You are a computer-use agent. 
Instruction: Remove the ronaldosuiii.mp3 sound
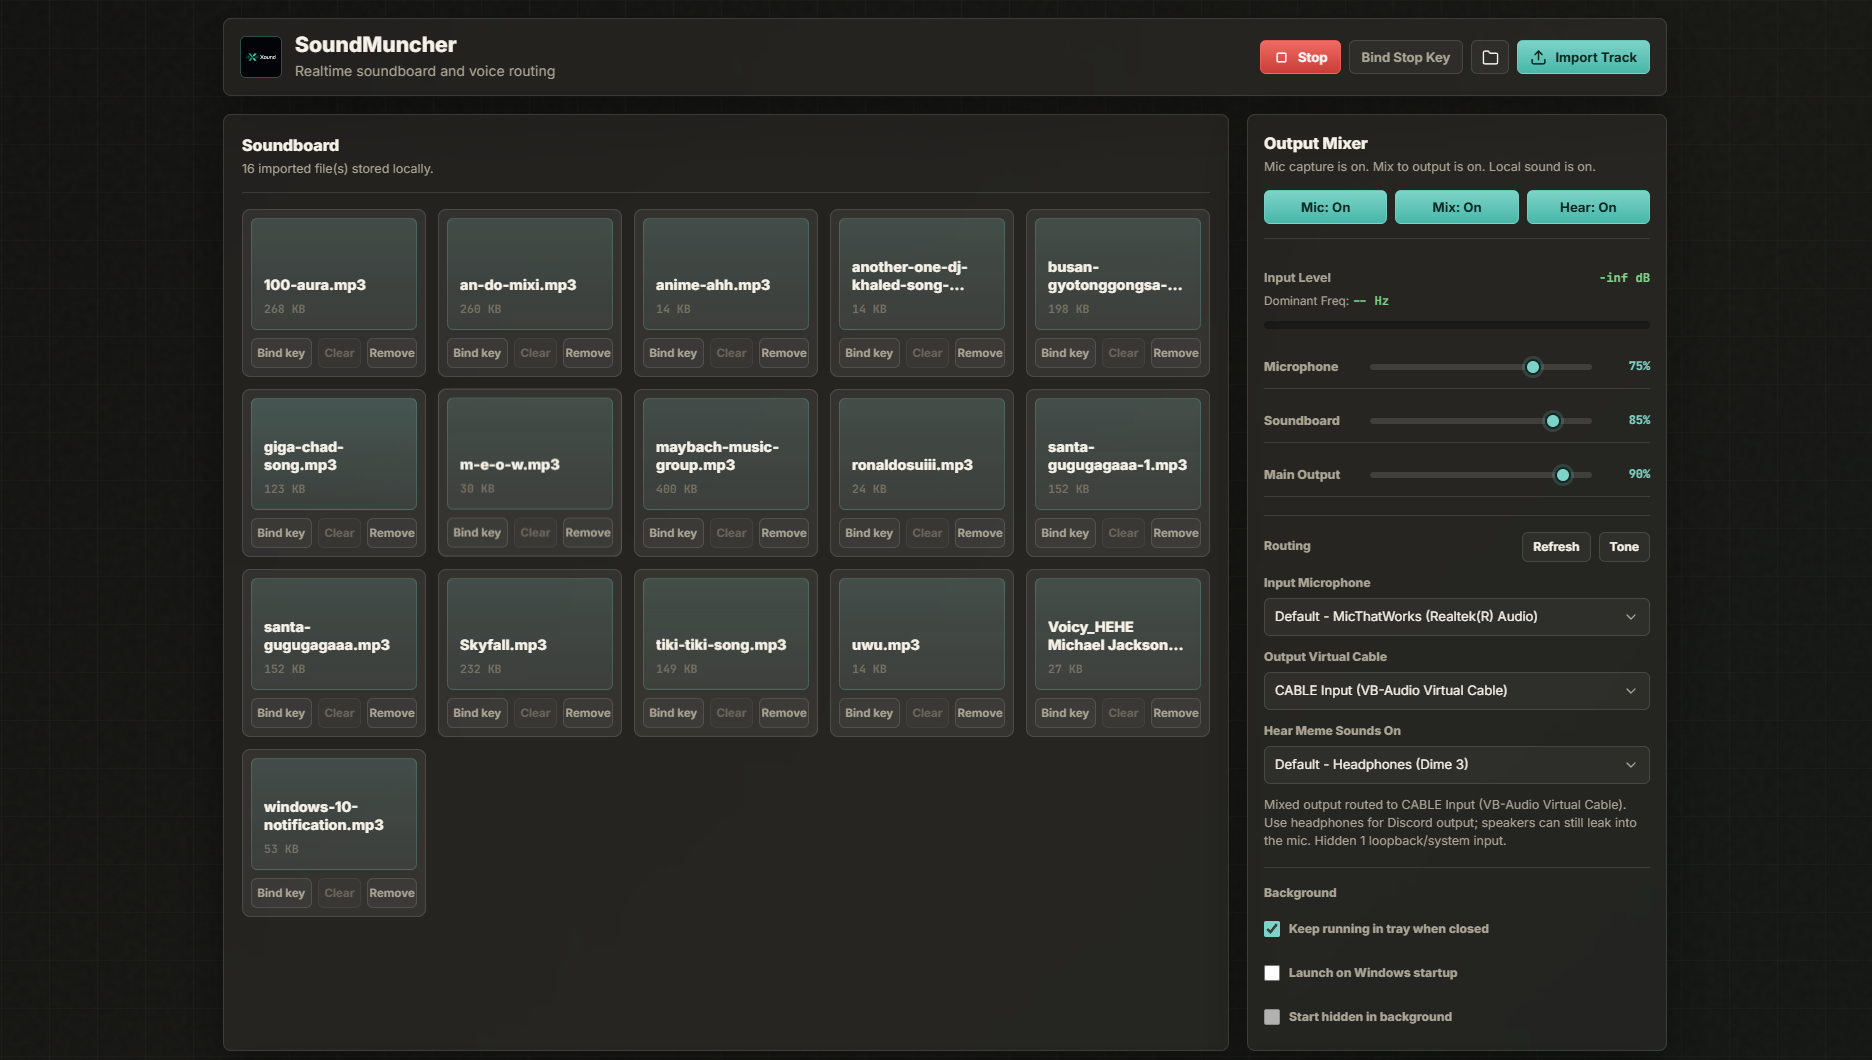tap(980, 533)
